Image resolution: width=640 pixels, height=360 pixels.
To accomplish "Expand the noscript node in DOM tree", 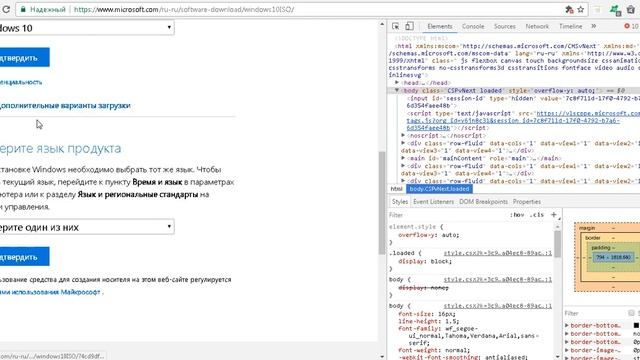I will click(x=403, y=135).
